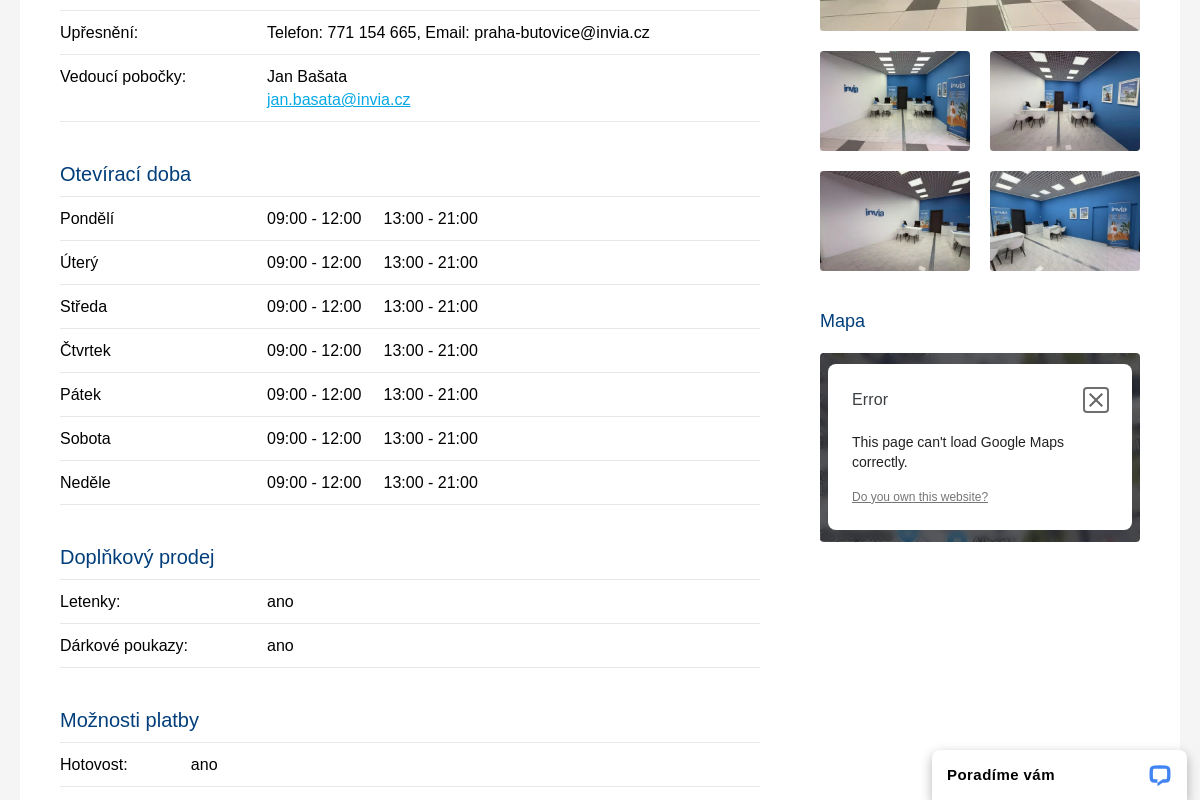Open the top-right branch photo thumbnail
1200x800 pixels.
tap(1065, 101)
